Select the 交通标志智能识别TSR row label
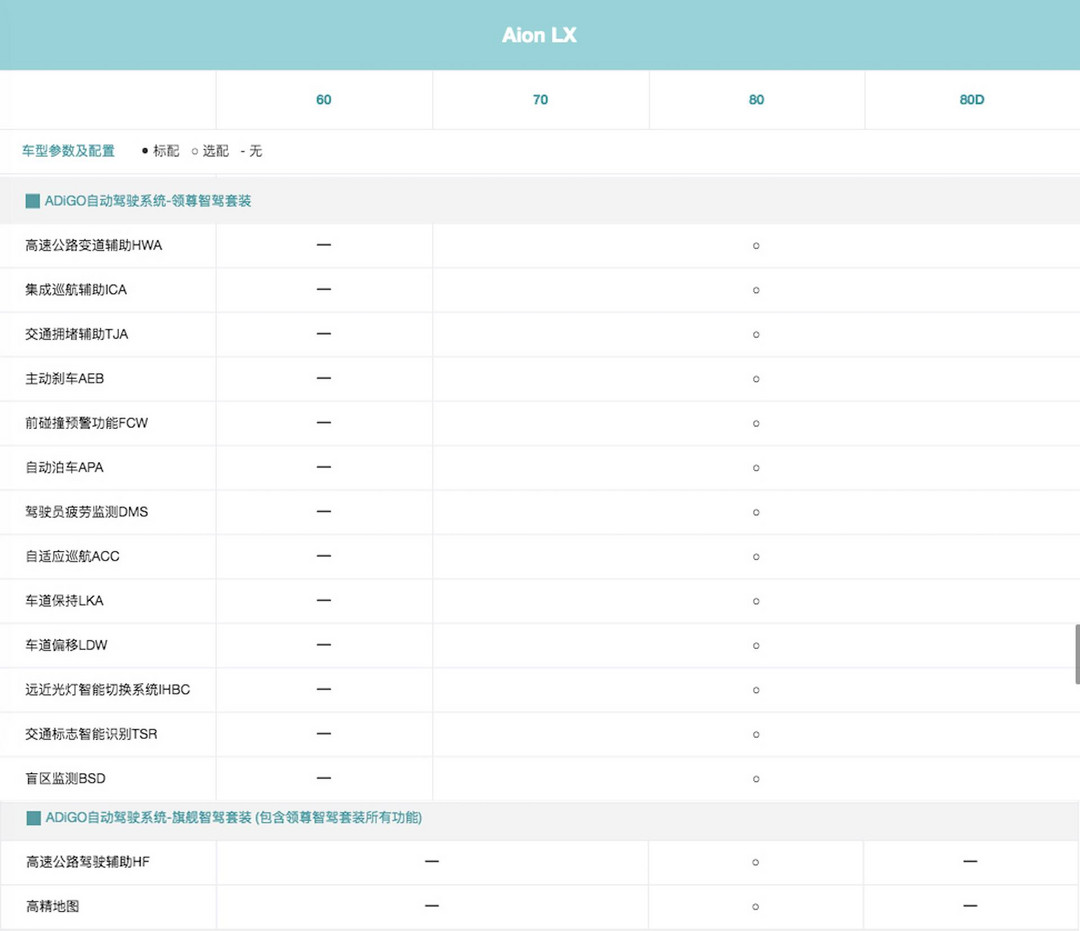The width and height of the screenshot is (1080, 931). (91, 734)
